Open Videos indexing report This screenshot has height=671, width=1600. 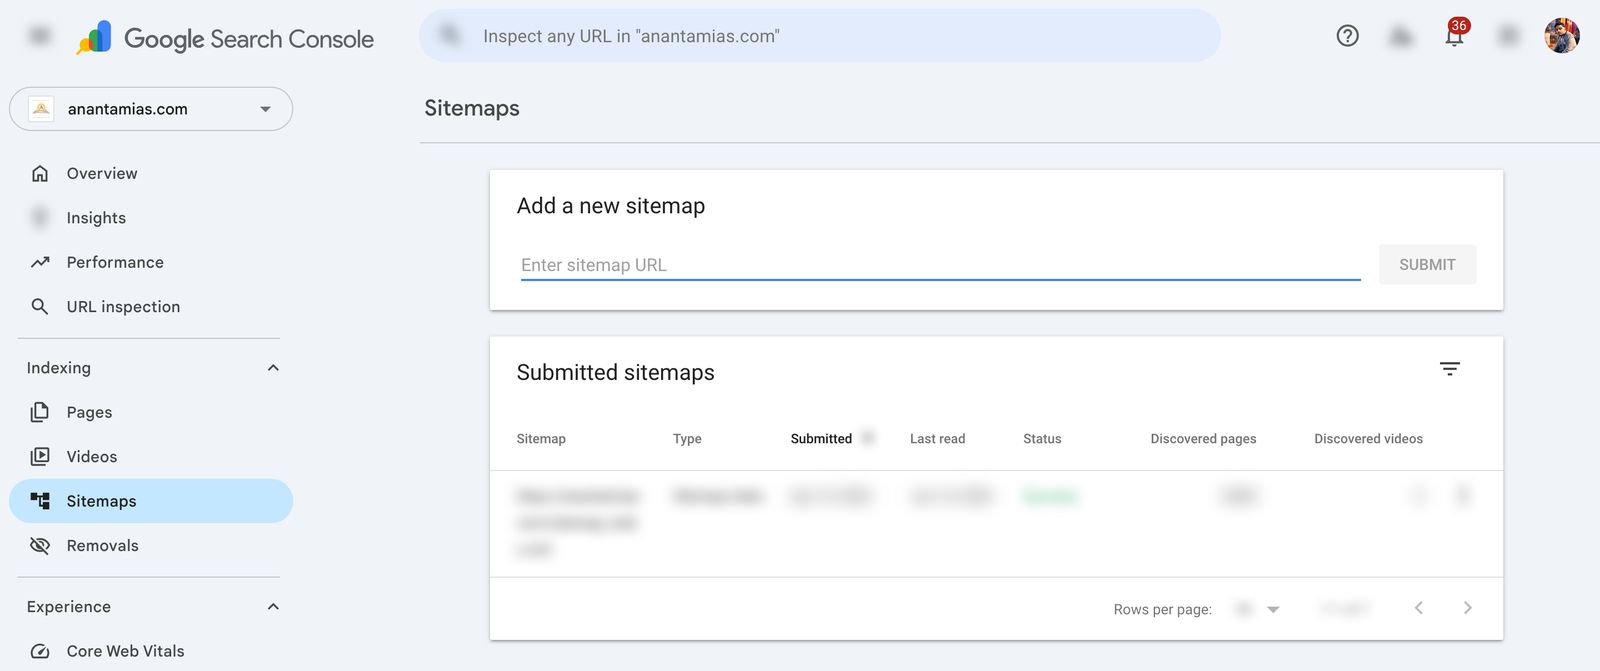click(151, 456)
